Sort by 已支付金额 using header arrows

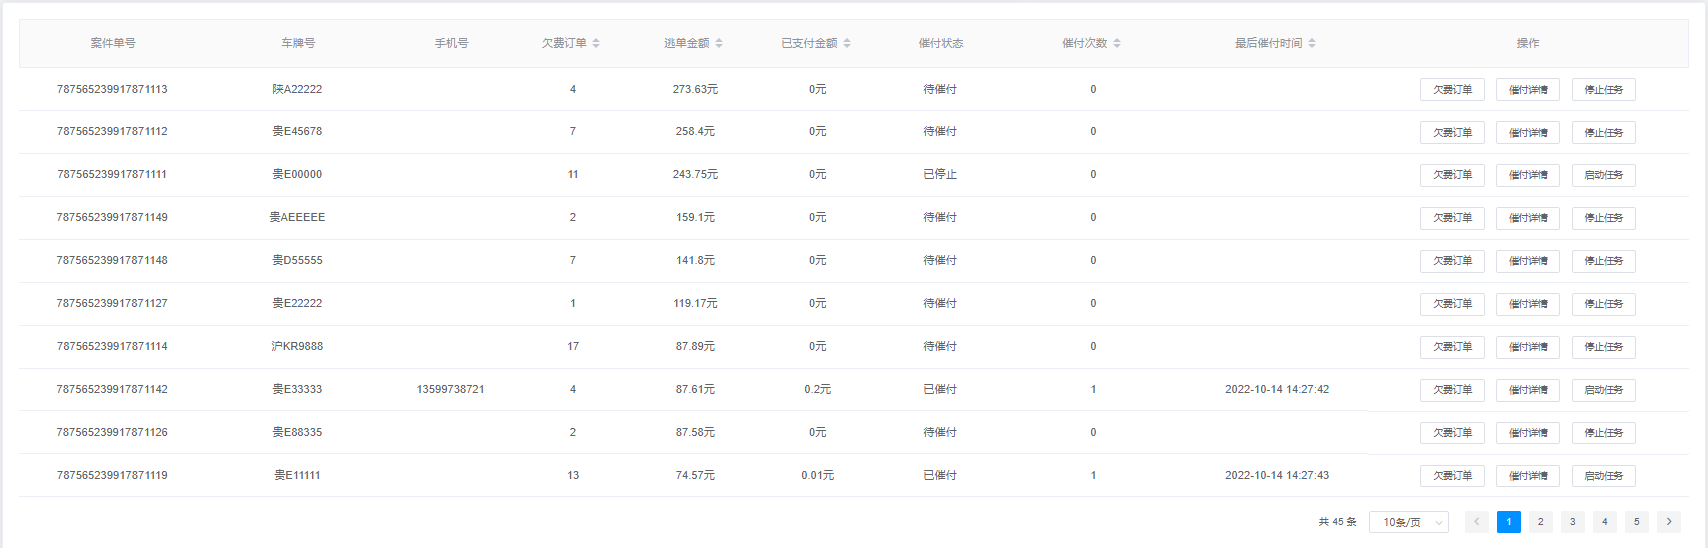pyautogui.click(x=847, y=43)
